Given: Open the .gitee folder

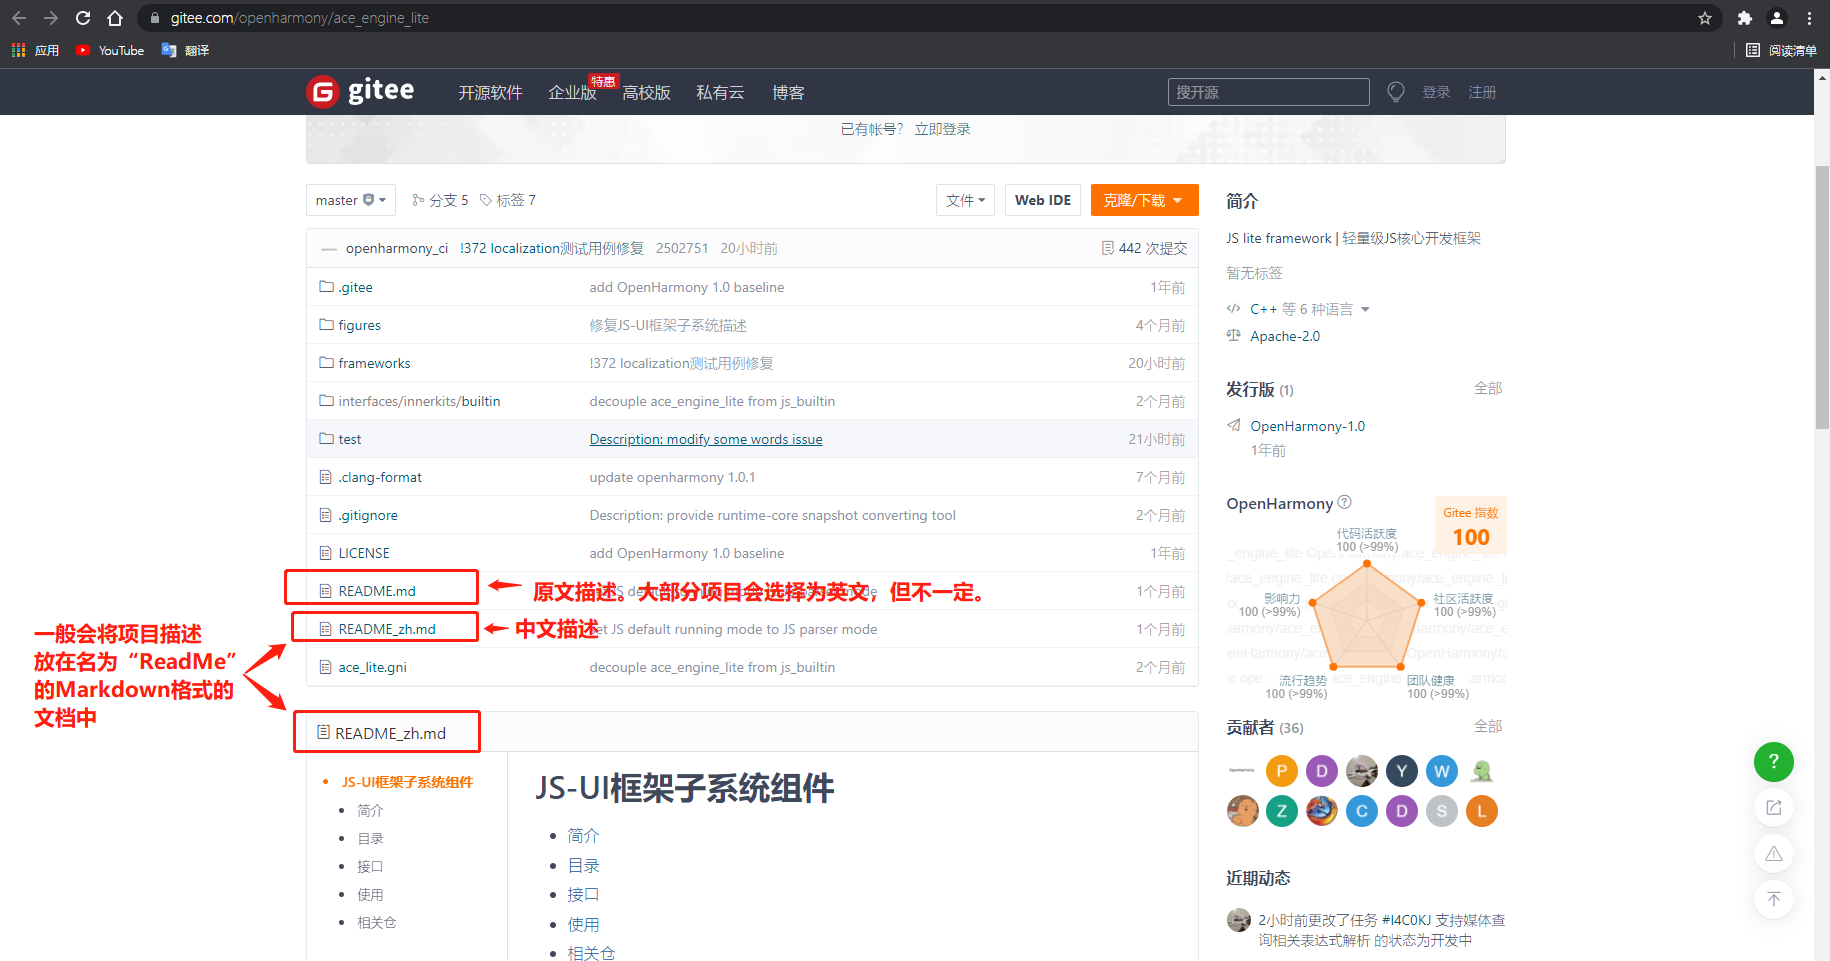Looking at the screenshot, I should [355, 287].
